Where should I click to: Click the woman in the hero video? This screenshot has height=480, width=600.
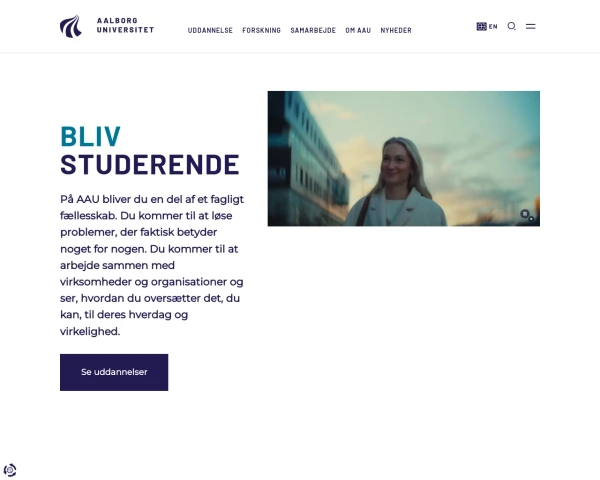[398, 184]
